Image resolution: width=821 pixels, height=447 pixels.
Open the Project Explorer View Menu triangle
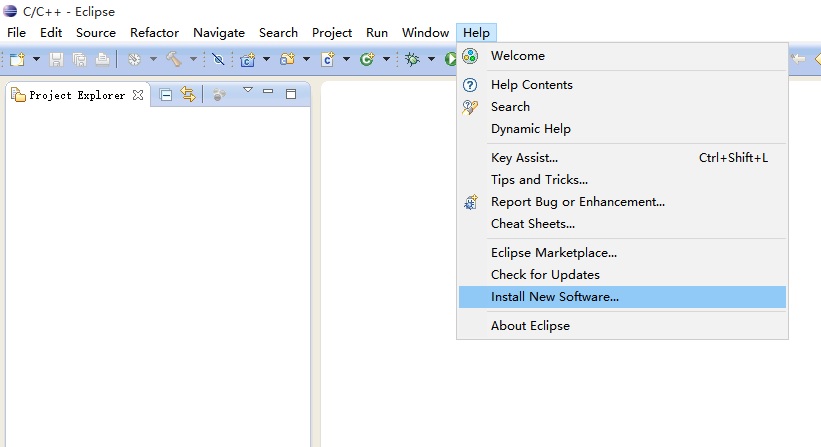248,90
